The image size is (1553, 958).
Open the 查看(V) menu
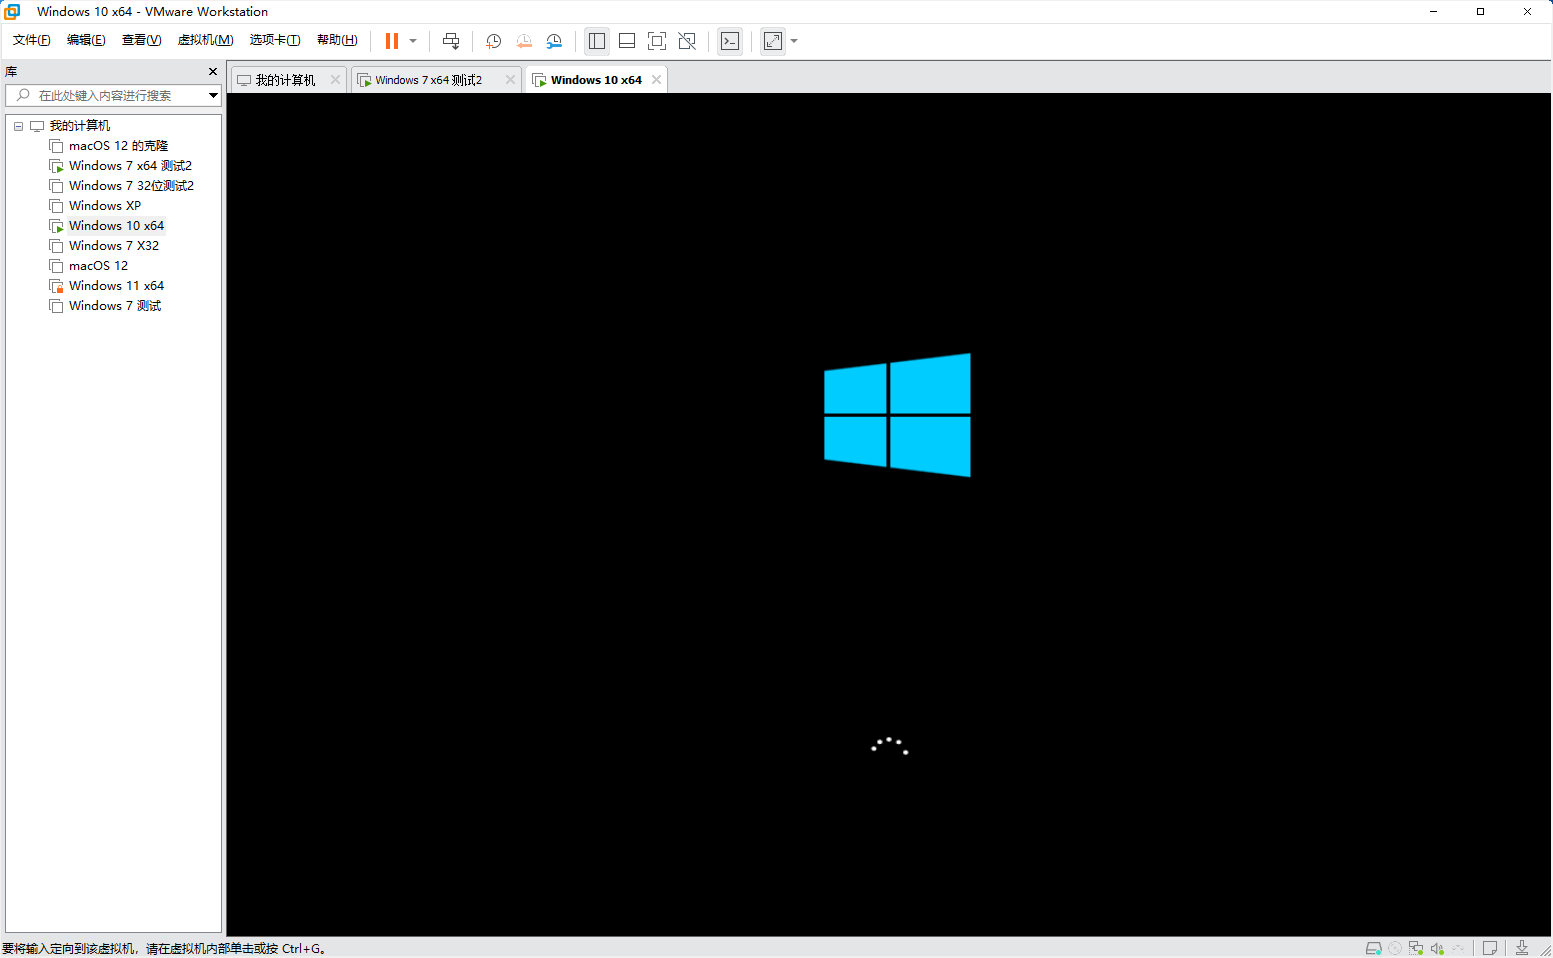(x=141, y=40)
